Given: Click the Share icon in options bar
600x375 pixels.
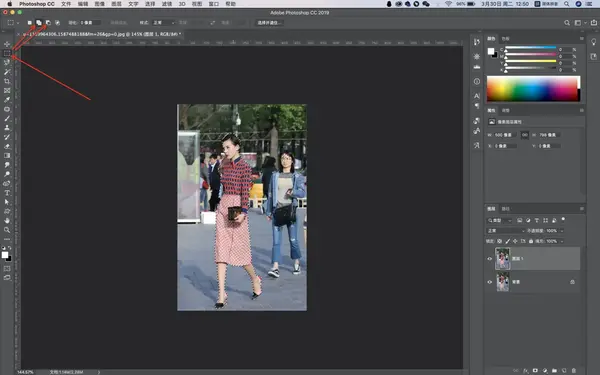Looking at the screenshot, I should pyautogui.click(x=594, y=23).
